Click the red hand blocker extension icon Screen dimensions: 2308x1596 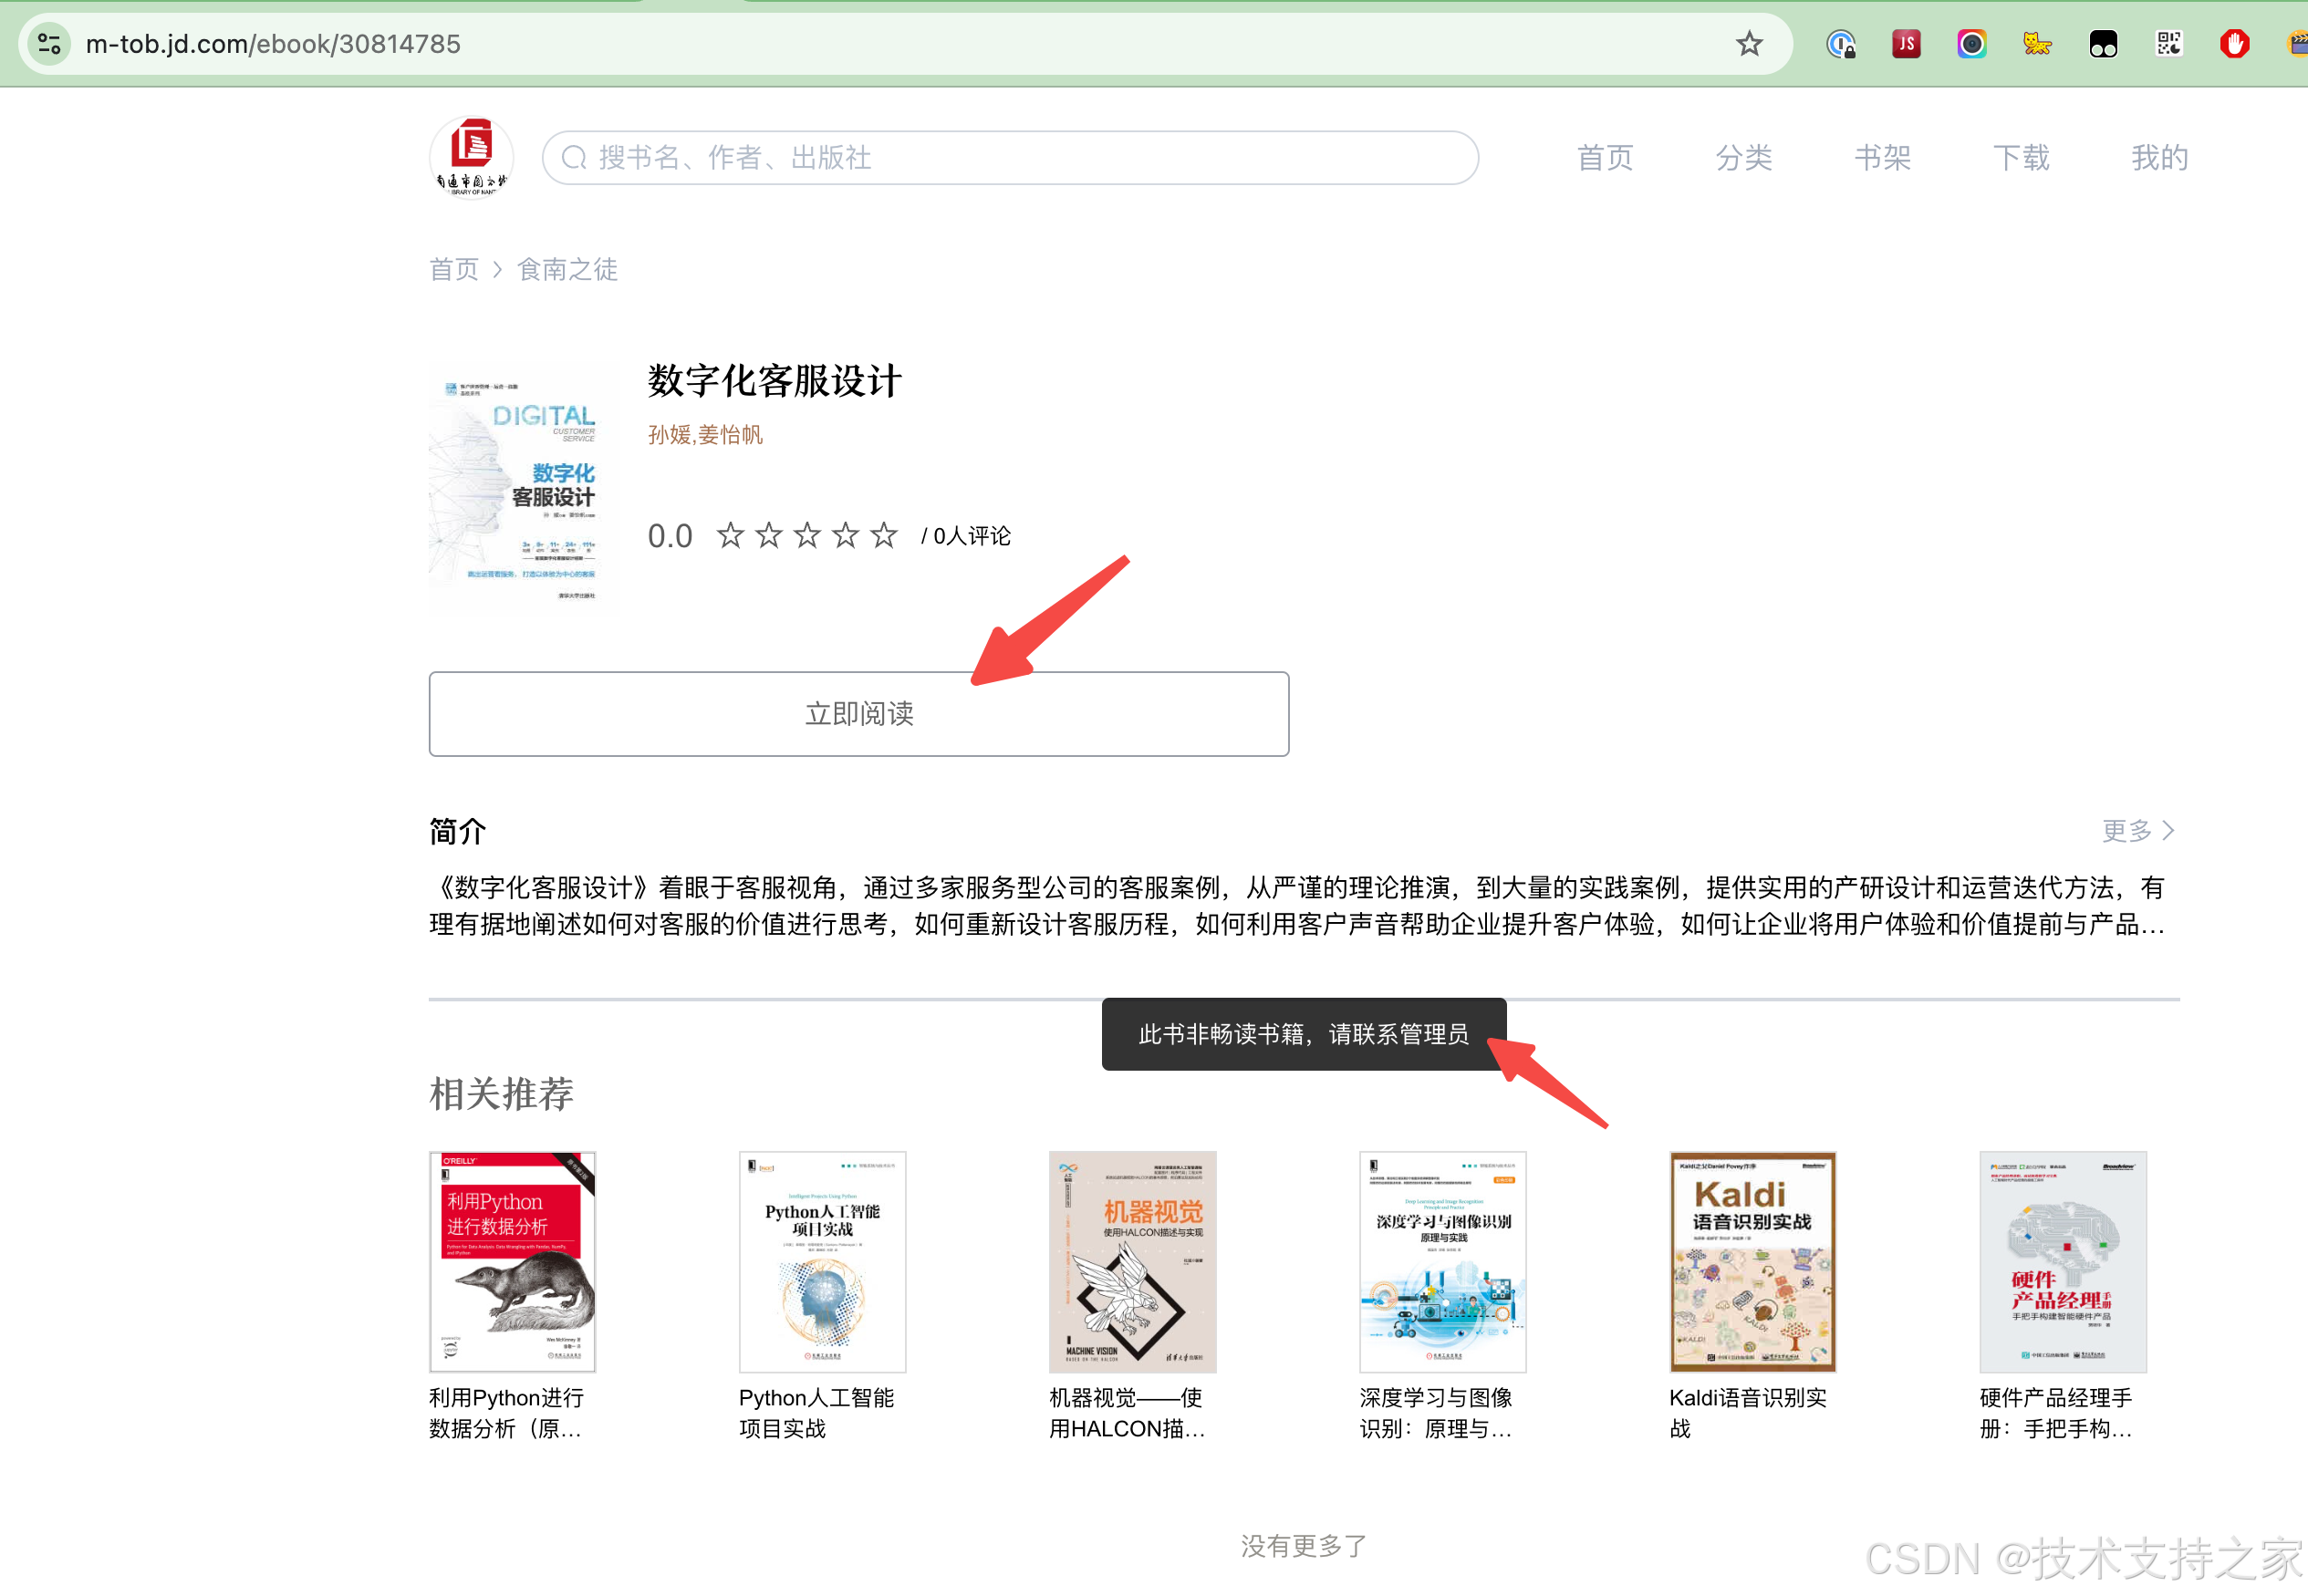coord(2234,44)
